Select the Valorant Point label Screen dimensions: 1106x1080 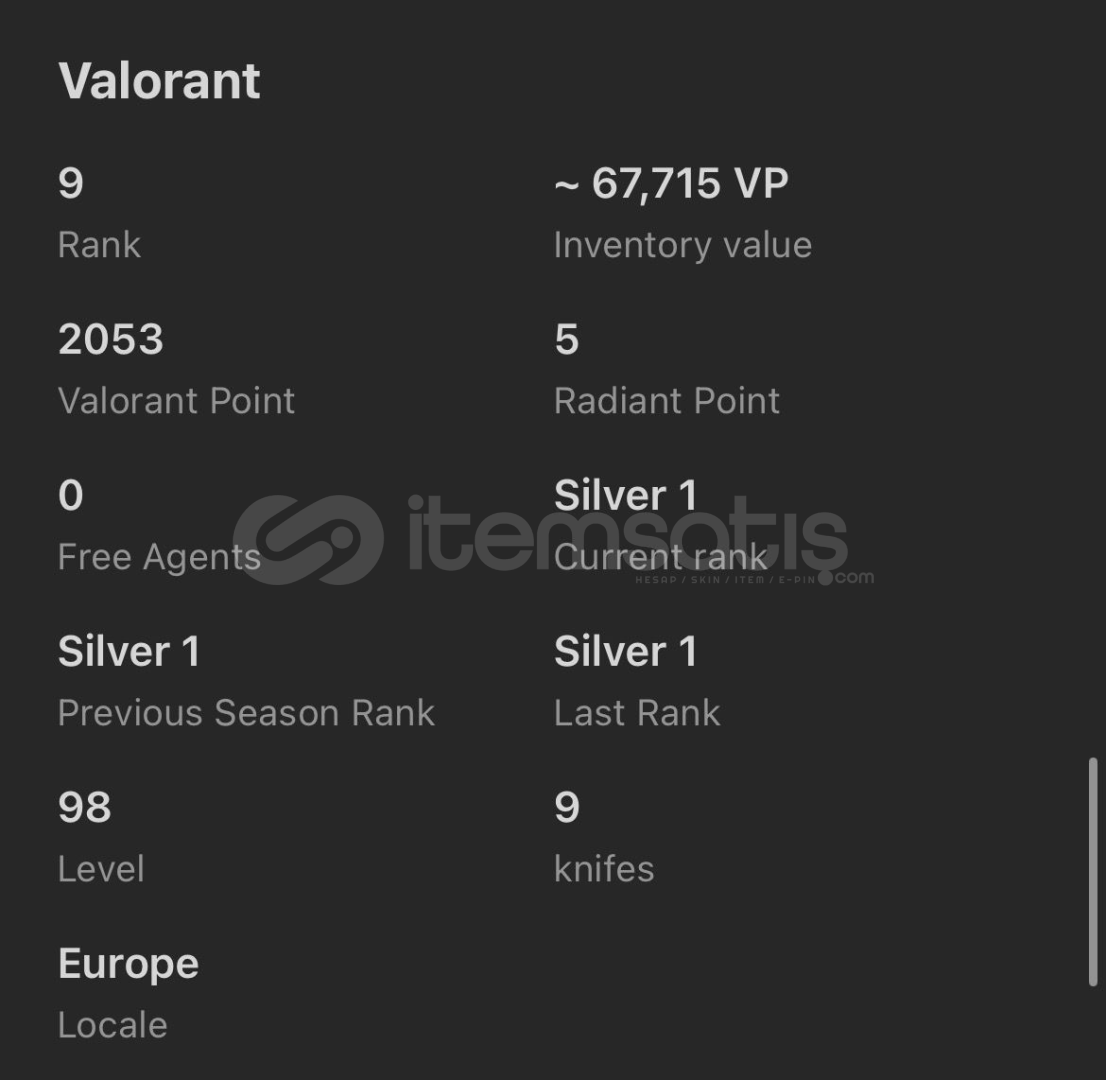tap(176, 401)
